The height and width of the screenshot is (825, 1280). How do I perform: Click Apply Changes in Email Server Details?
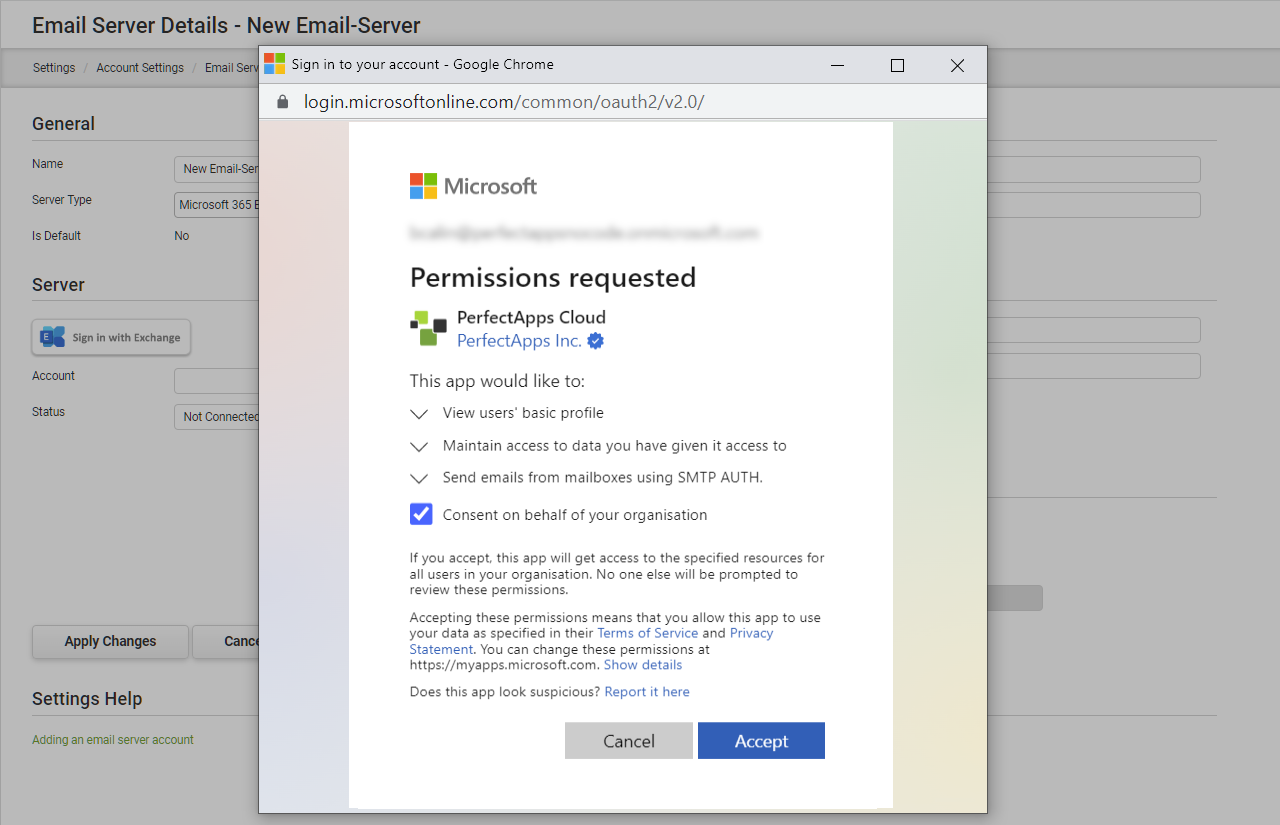coord(110,642)
